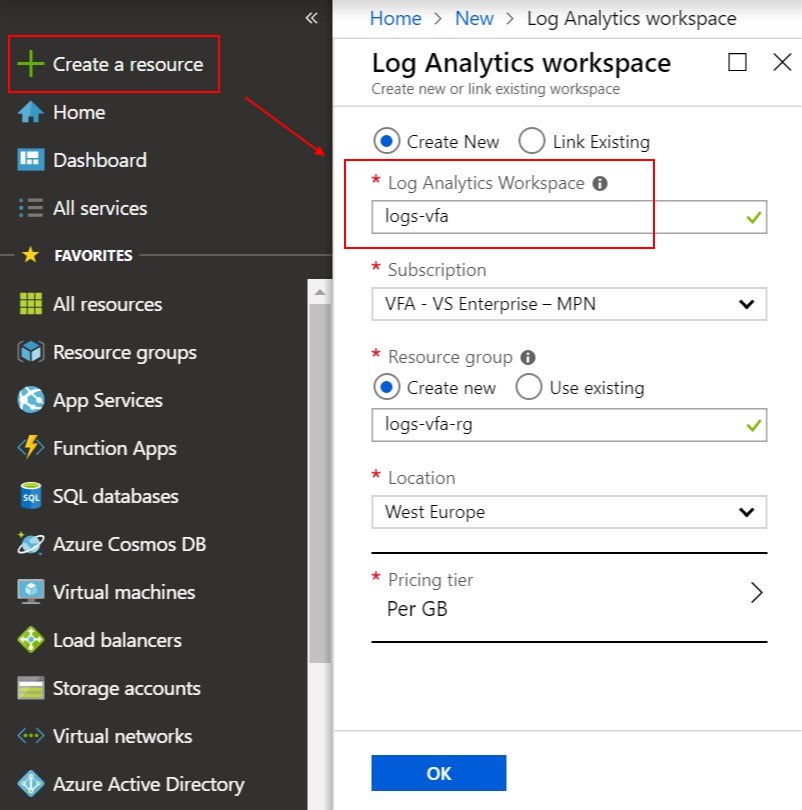Open App Services in favorites
The height and width of the screenshot is (810, 802).
click(x=107, y=400)
